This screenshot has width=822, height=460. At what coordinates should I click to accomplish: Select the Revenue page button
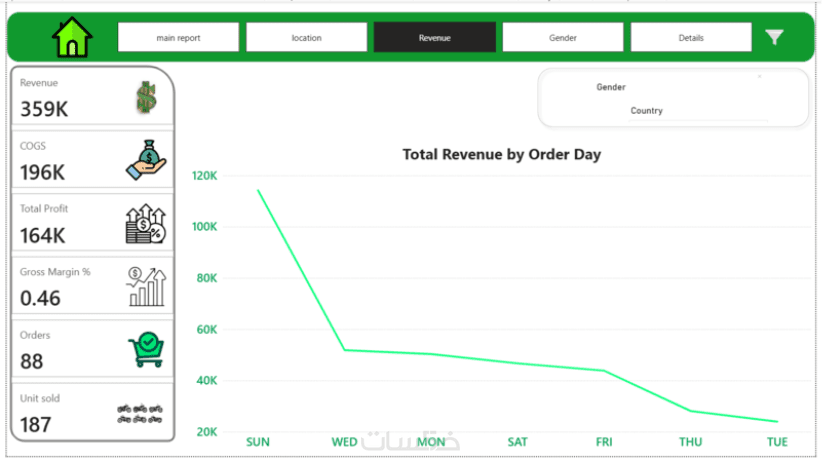(x=435, y=37)
